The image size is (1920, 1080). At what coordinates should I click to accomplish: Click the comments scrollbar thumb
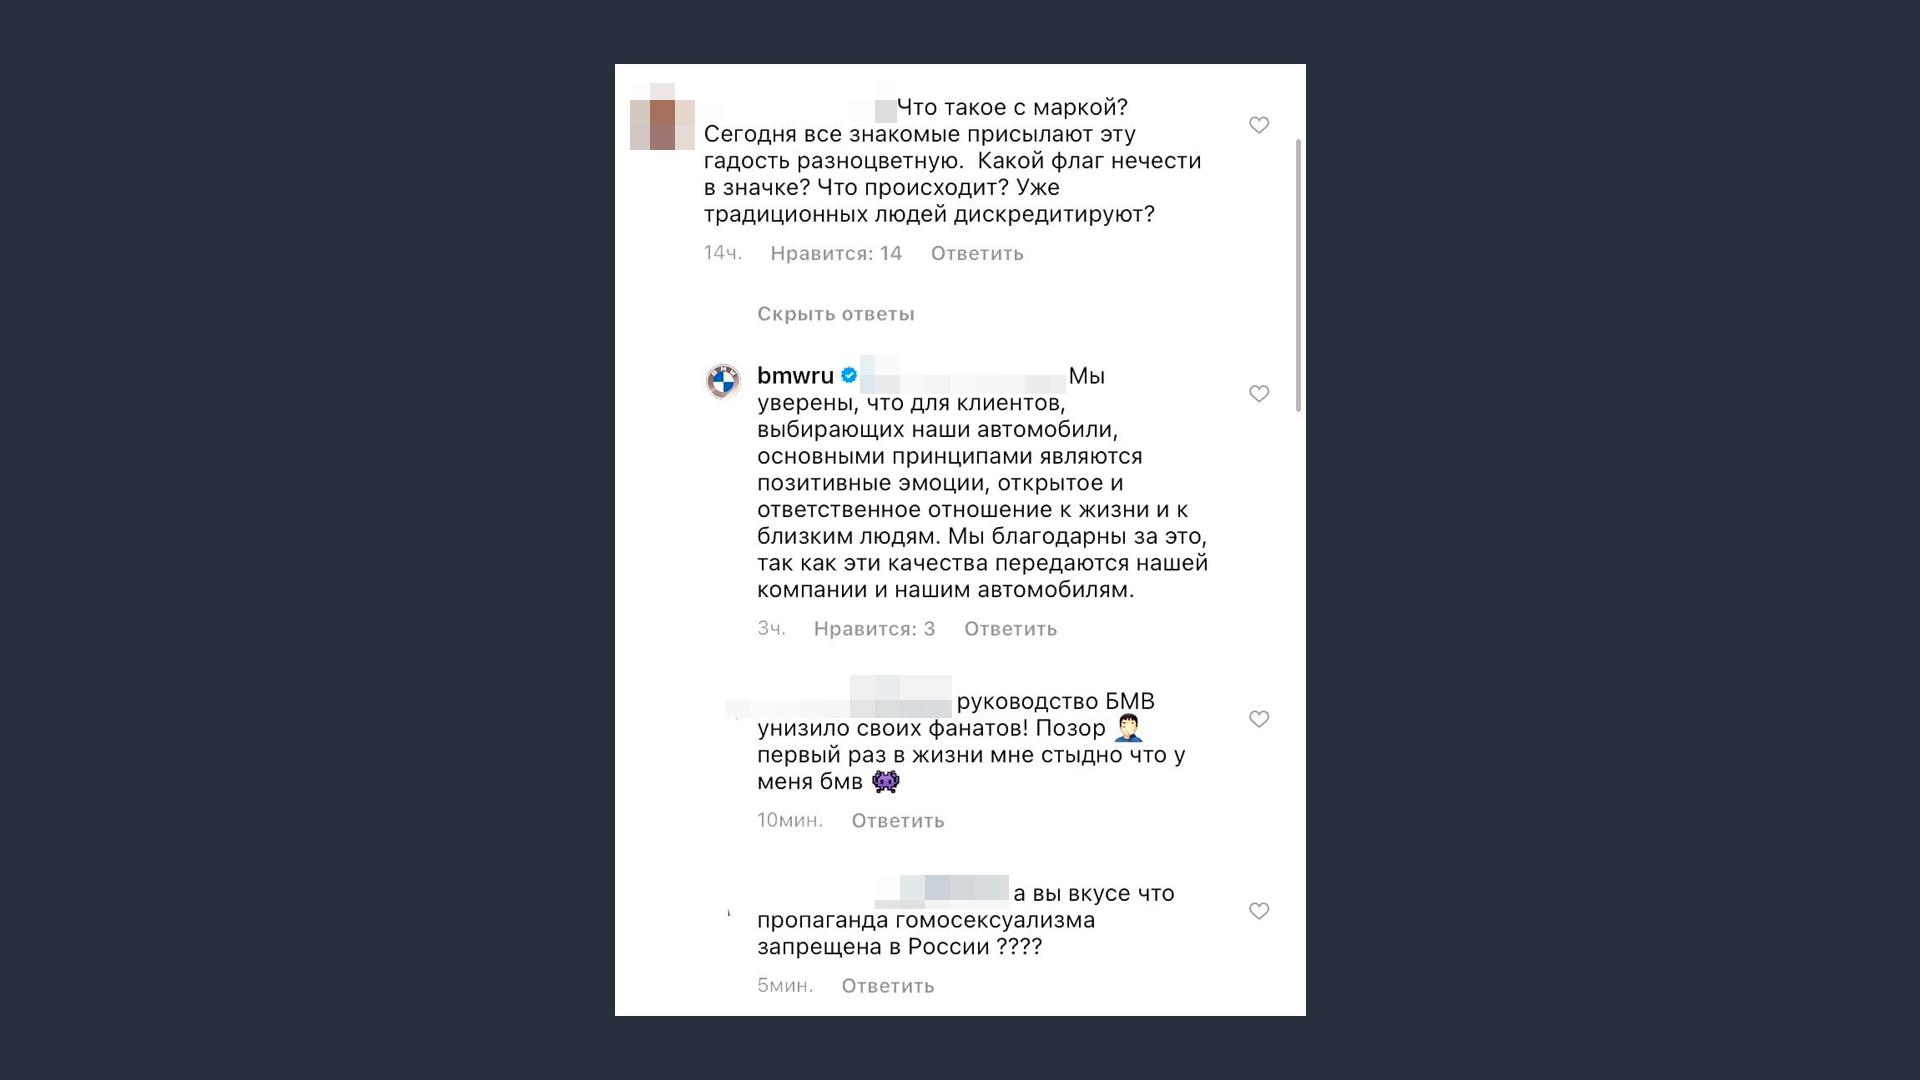click(x=1298, y=275)
